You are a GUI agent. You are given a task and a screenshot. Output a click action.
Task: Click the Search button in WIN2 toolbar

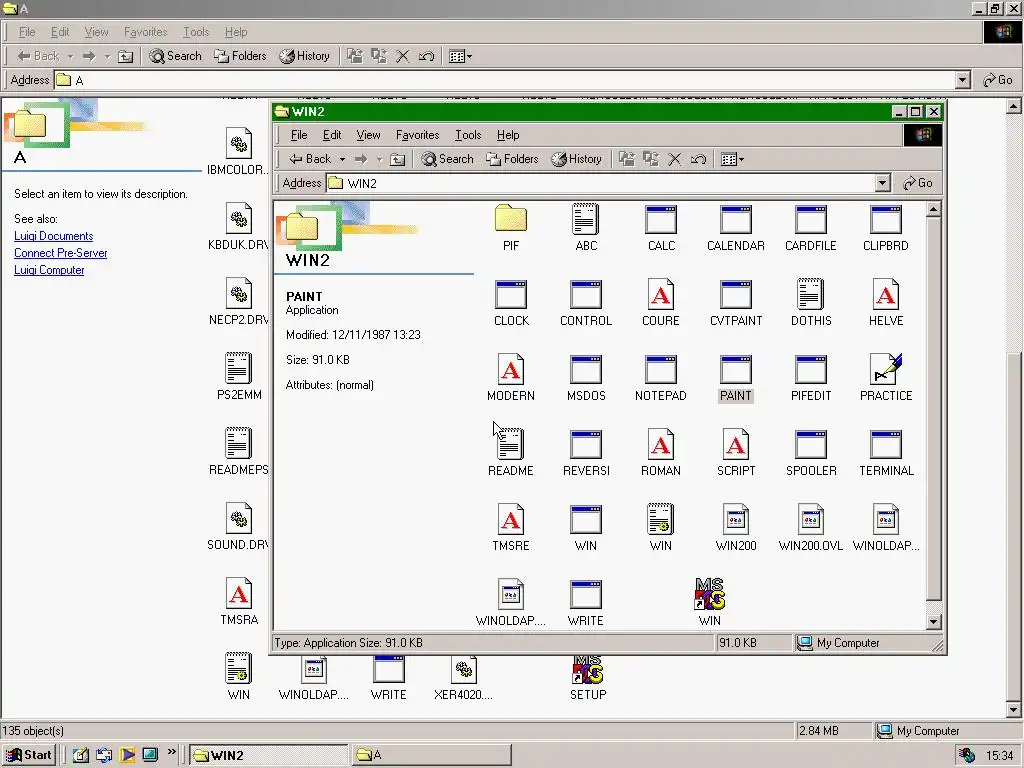[x=447, y=159]
